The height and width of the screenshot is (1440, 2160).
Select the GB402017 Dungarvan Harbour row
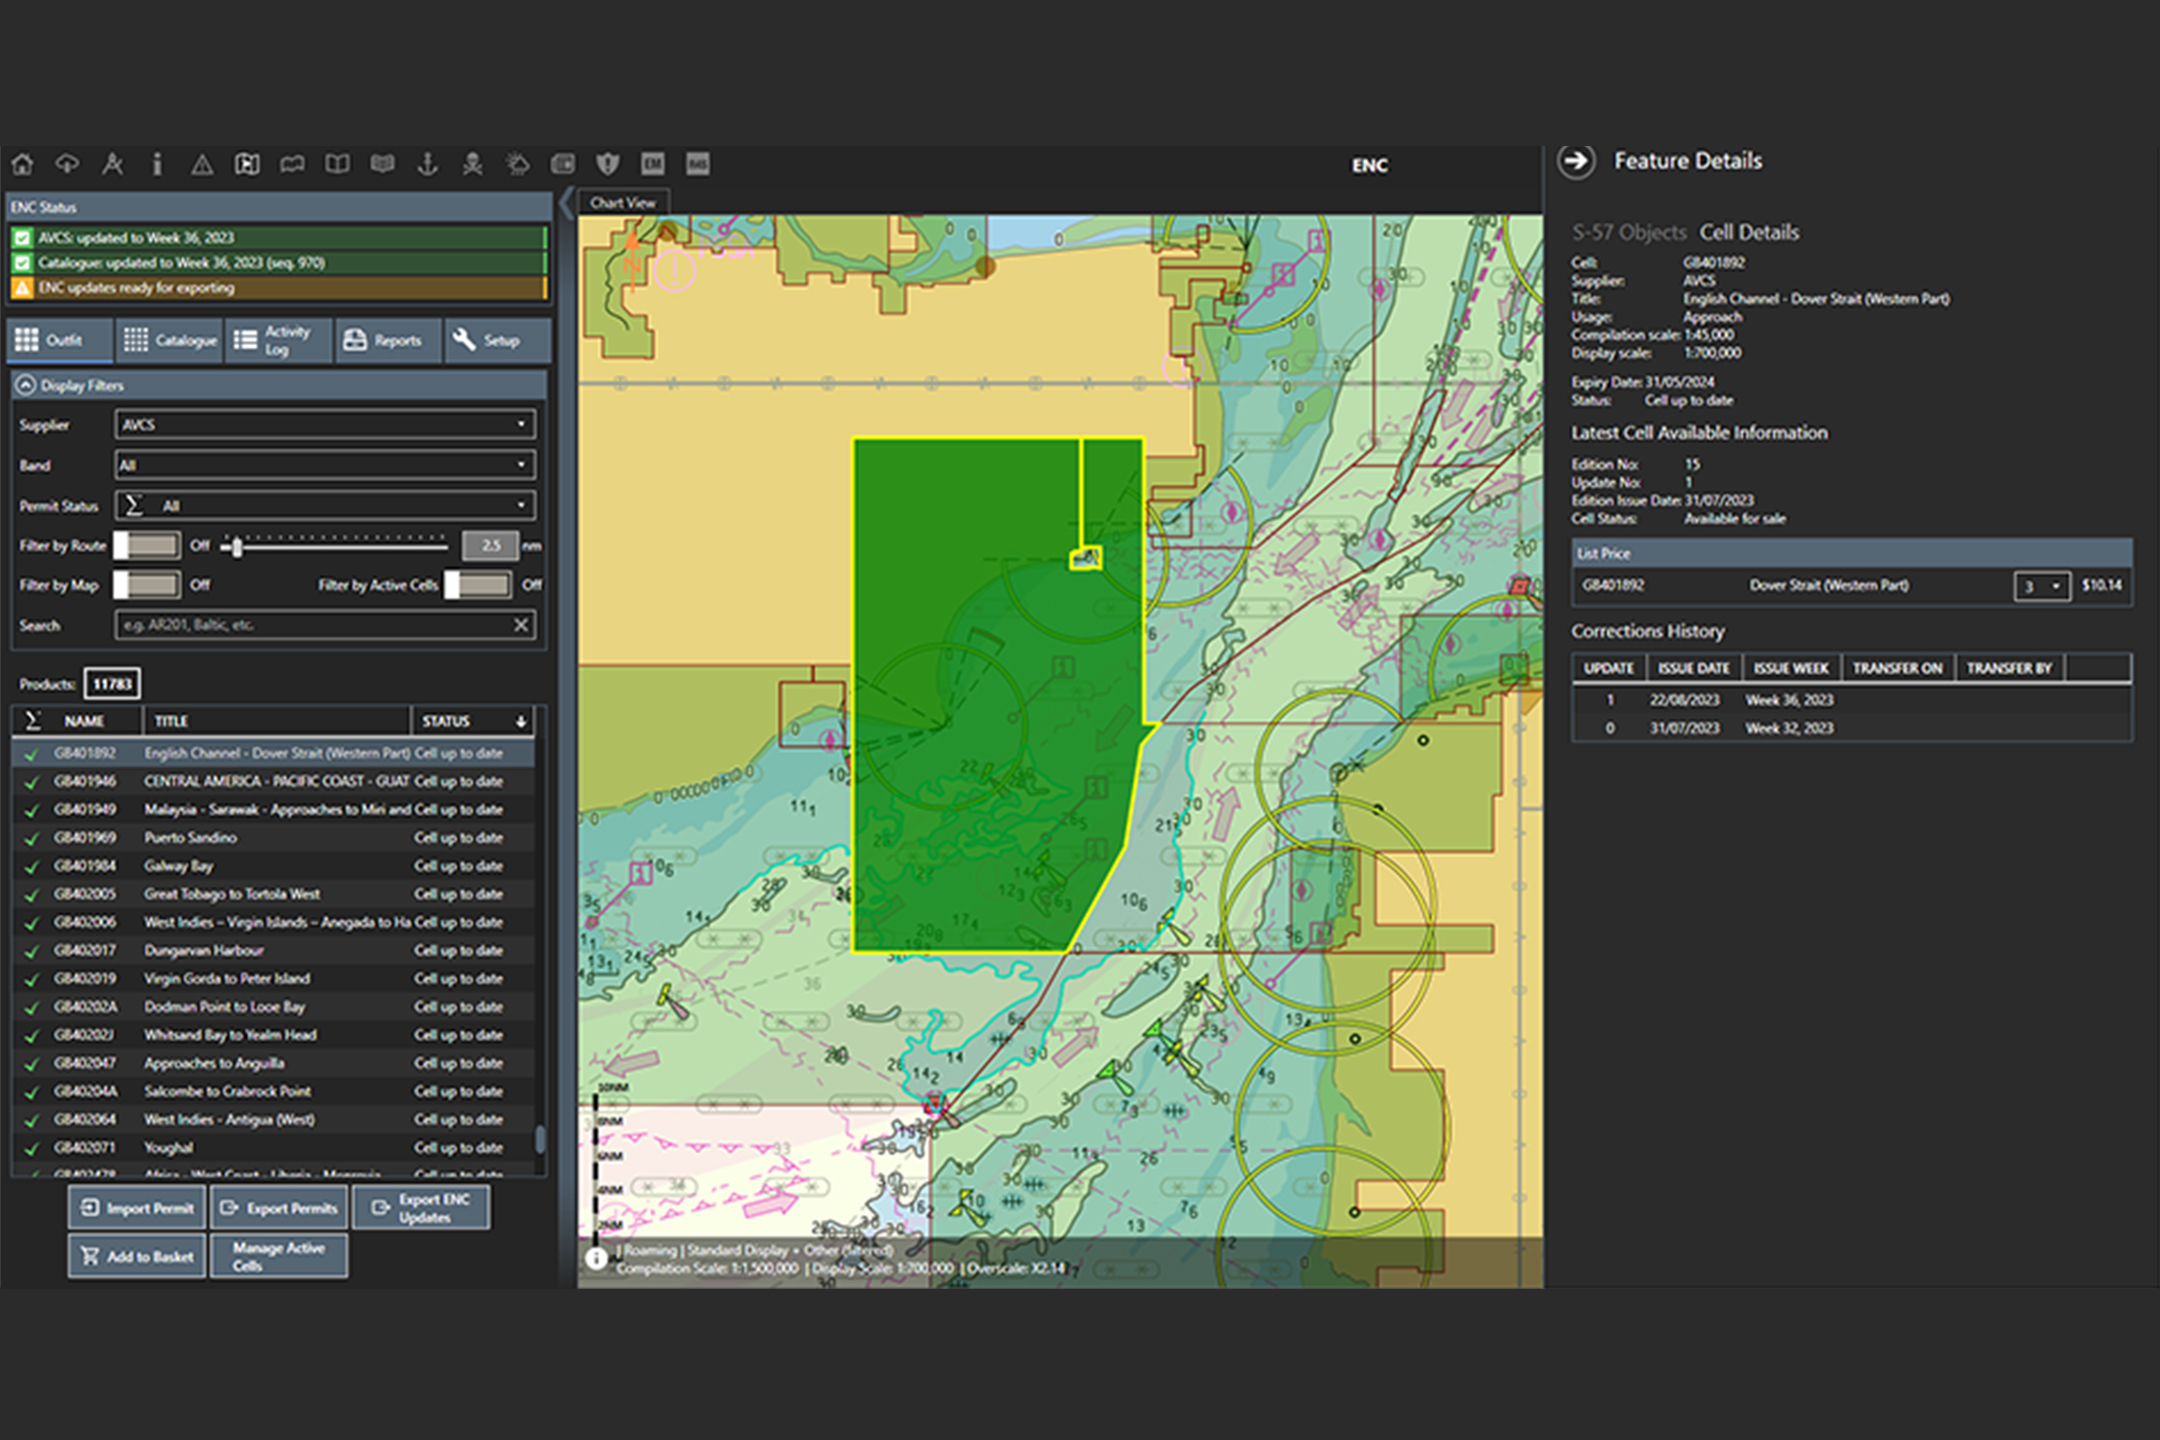coord(273,950)
